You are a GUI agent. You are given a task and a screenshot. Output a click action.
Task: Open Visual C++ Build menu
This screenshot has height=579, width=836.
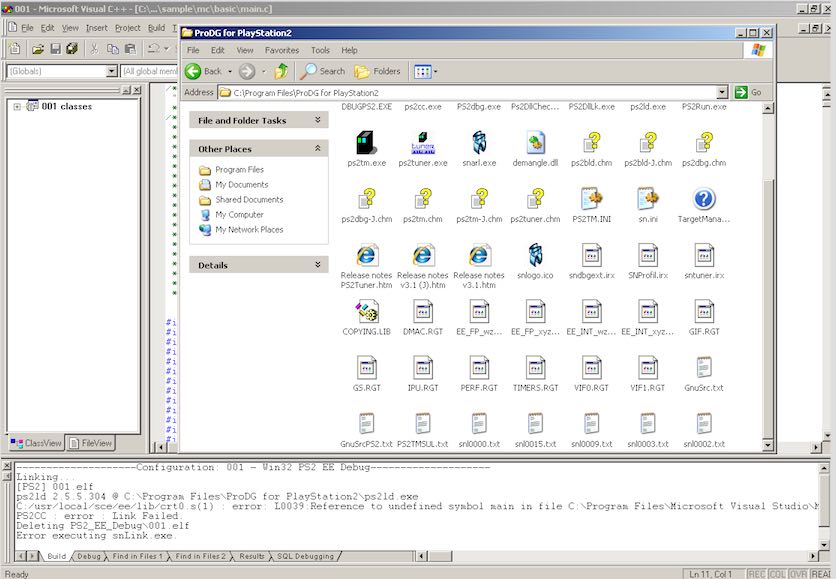[x=156, y=28]
